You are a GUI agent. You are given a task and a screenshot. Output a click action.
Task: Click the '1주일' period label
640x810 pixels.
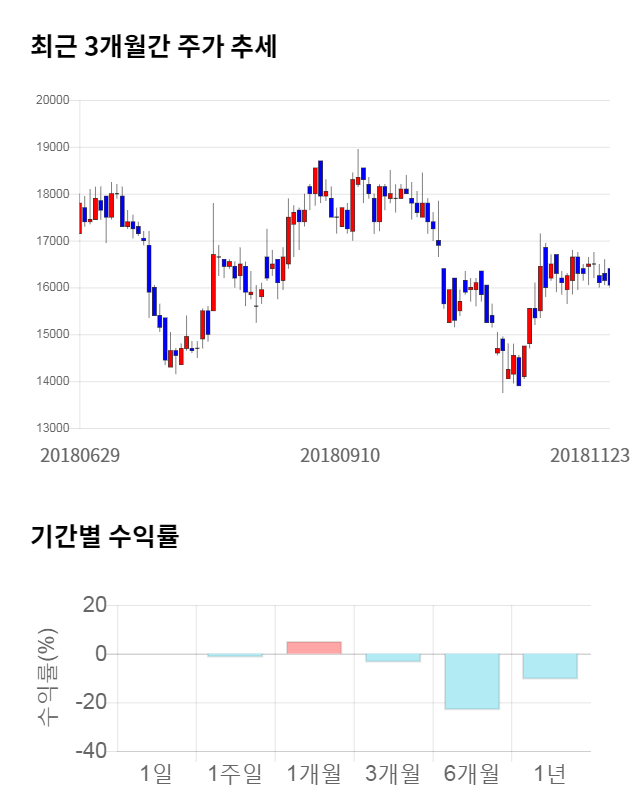[235, 773]
